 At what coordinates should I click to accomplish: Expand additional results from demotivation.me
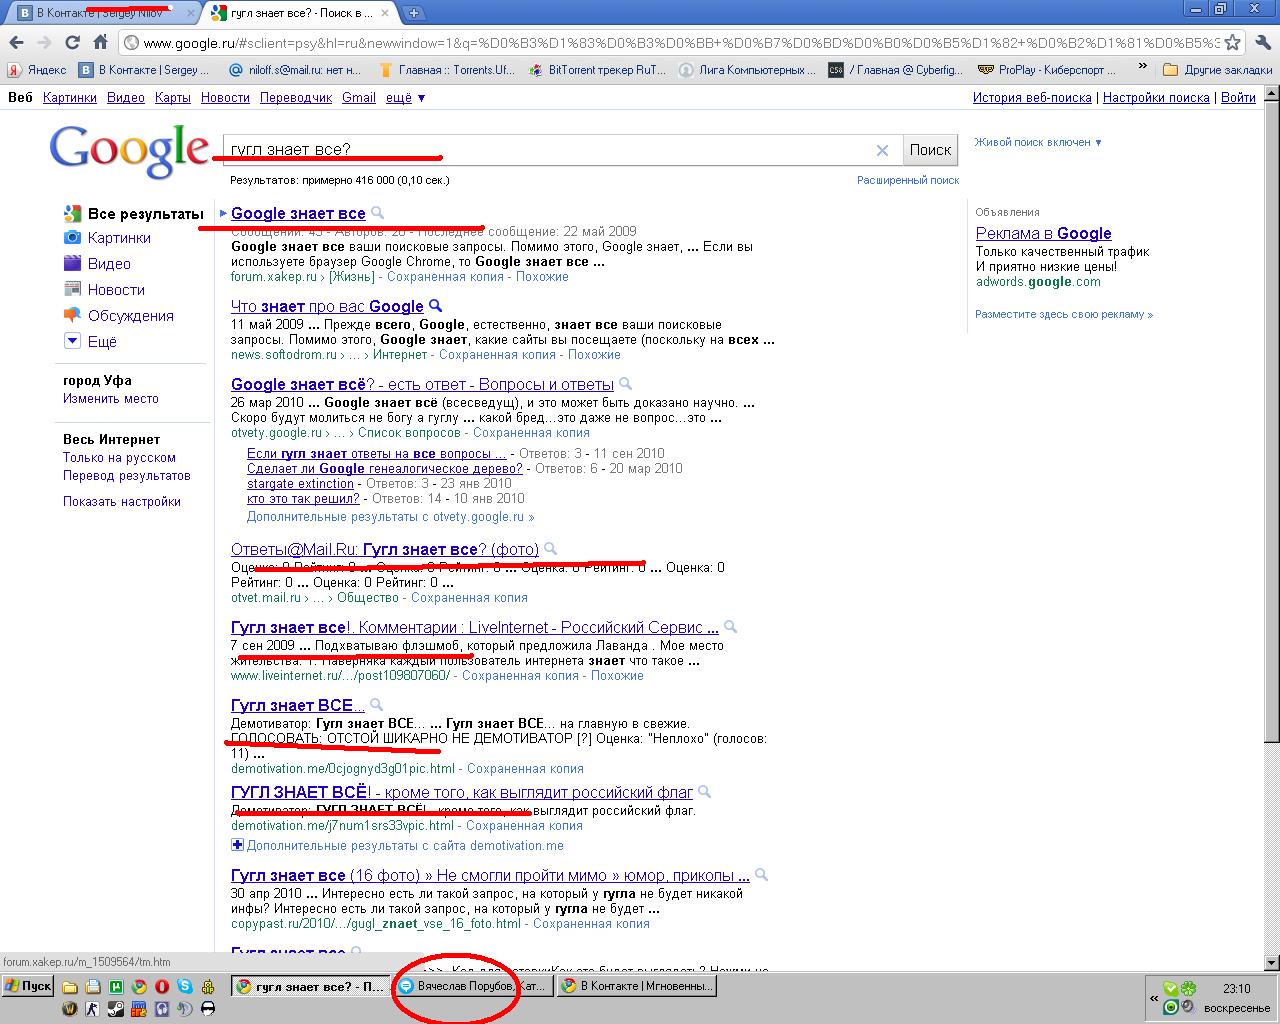[397, 845]
